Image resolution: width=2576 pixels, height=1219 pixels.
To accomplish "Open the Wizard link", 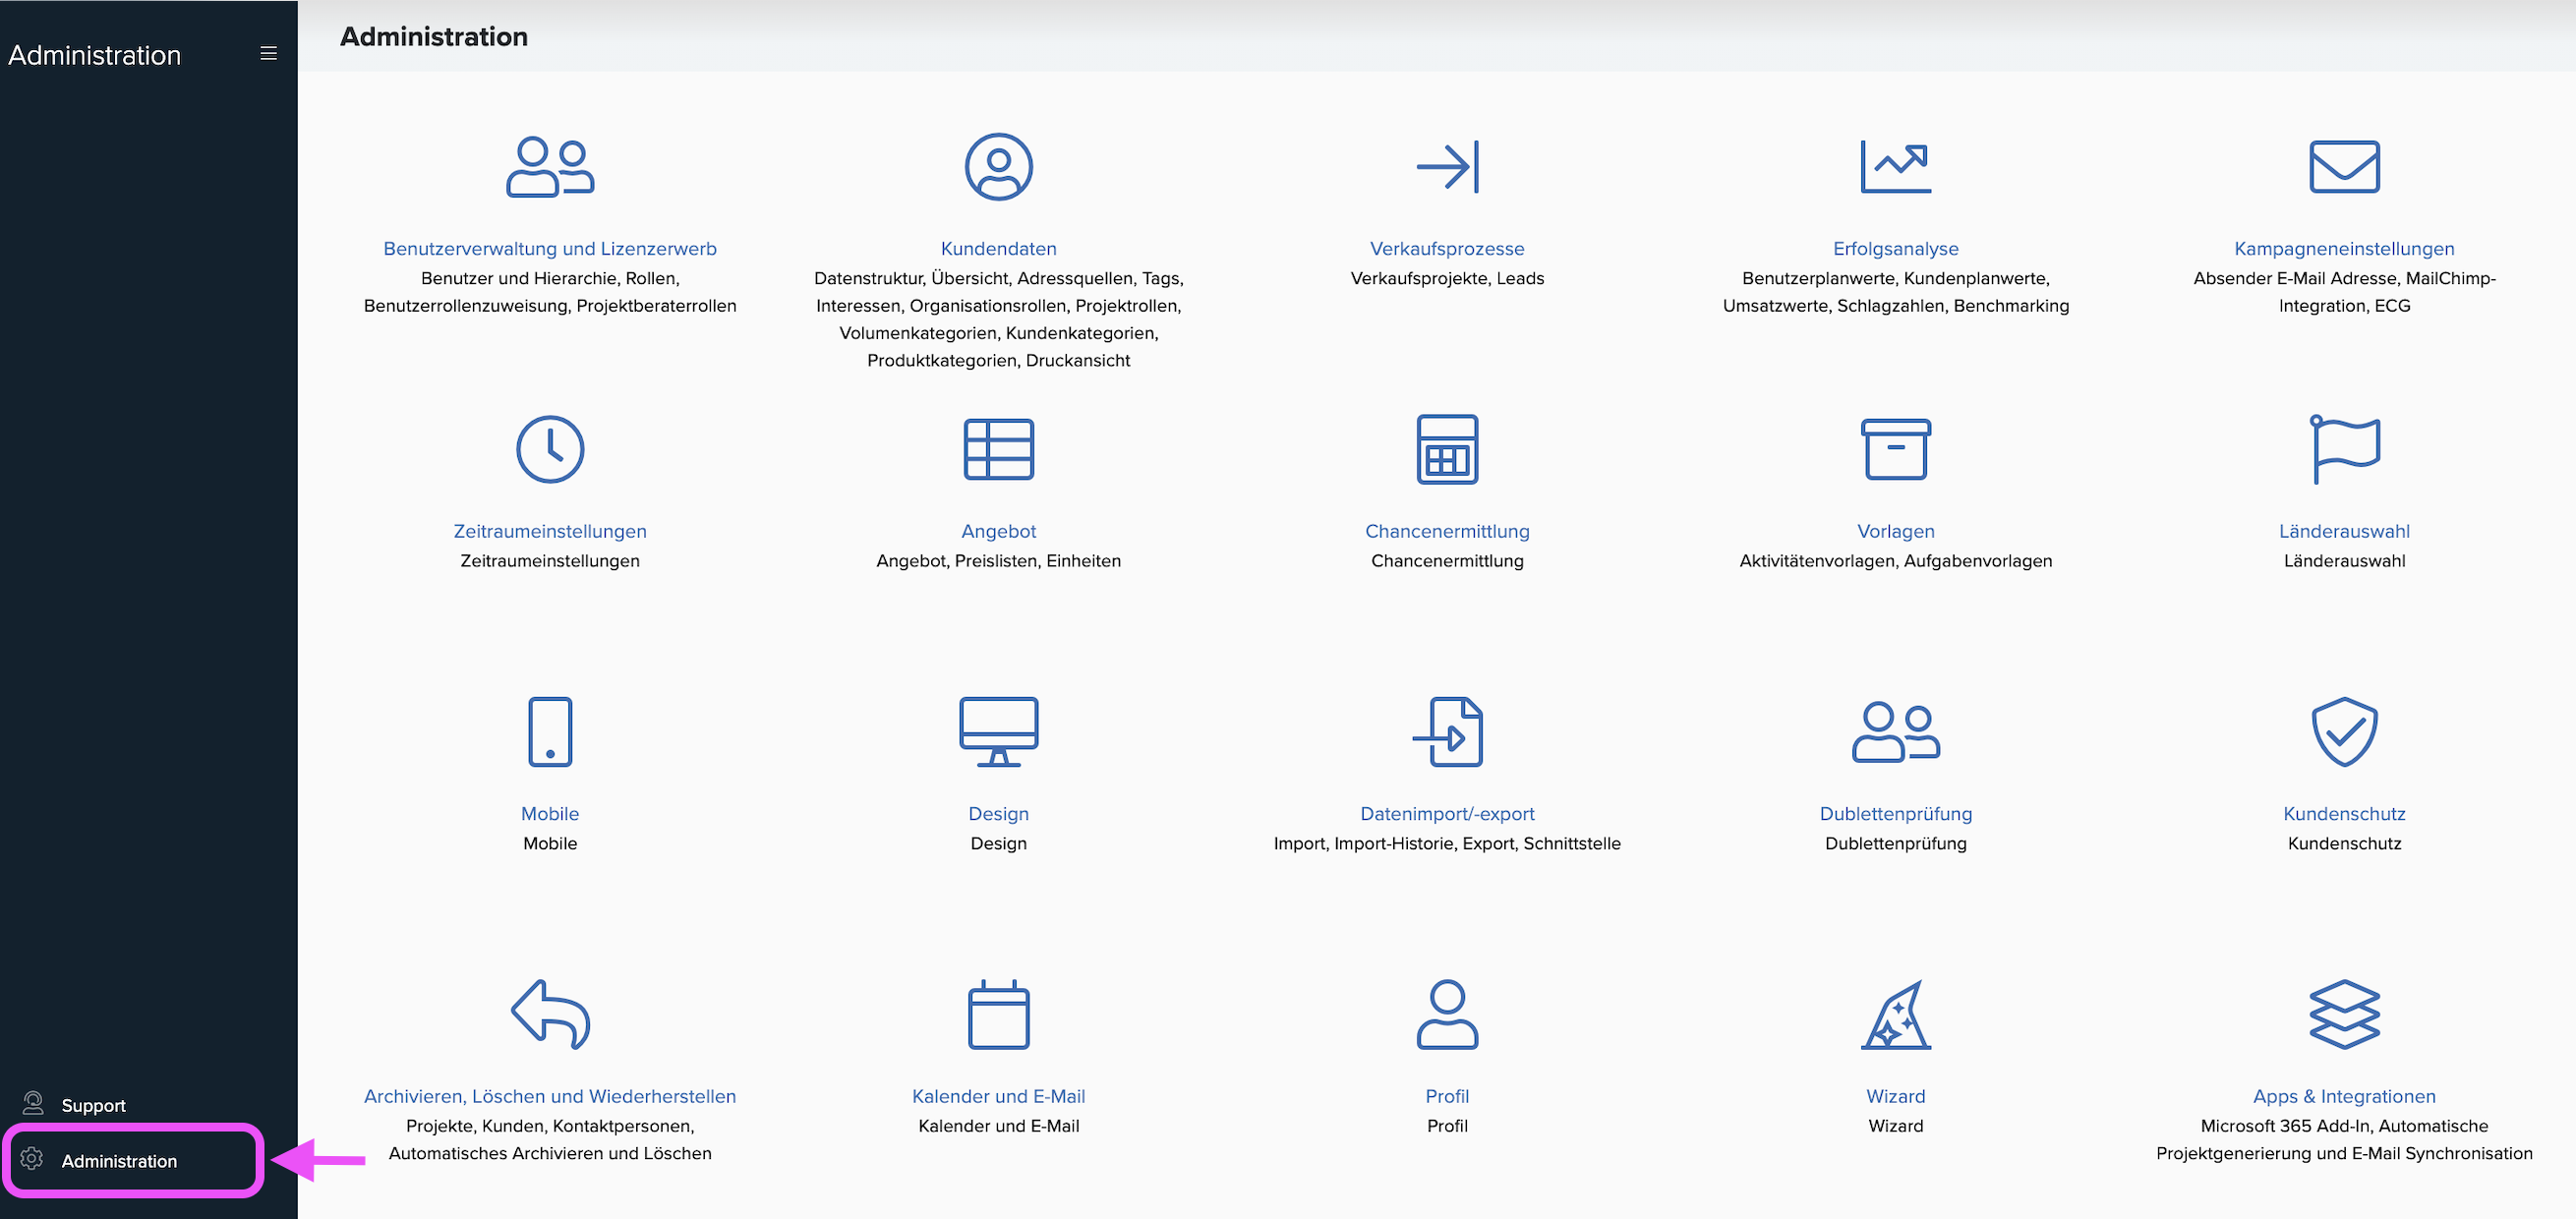I will (1895, 1097).
